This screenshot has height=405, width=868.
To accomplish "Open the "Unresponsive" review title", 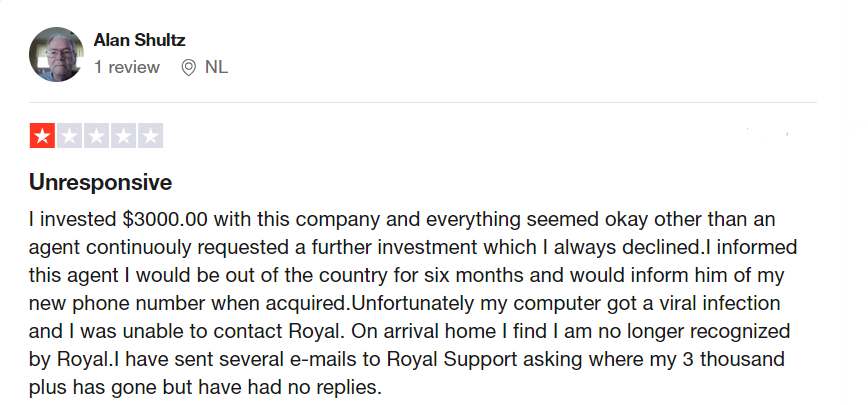I will pos(100,183).
